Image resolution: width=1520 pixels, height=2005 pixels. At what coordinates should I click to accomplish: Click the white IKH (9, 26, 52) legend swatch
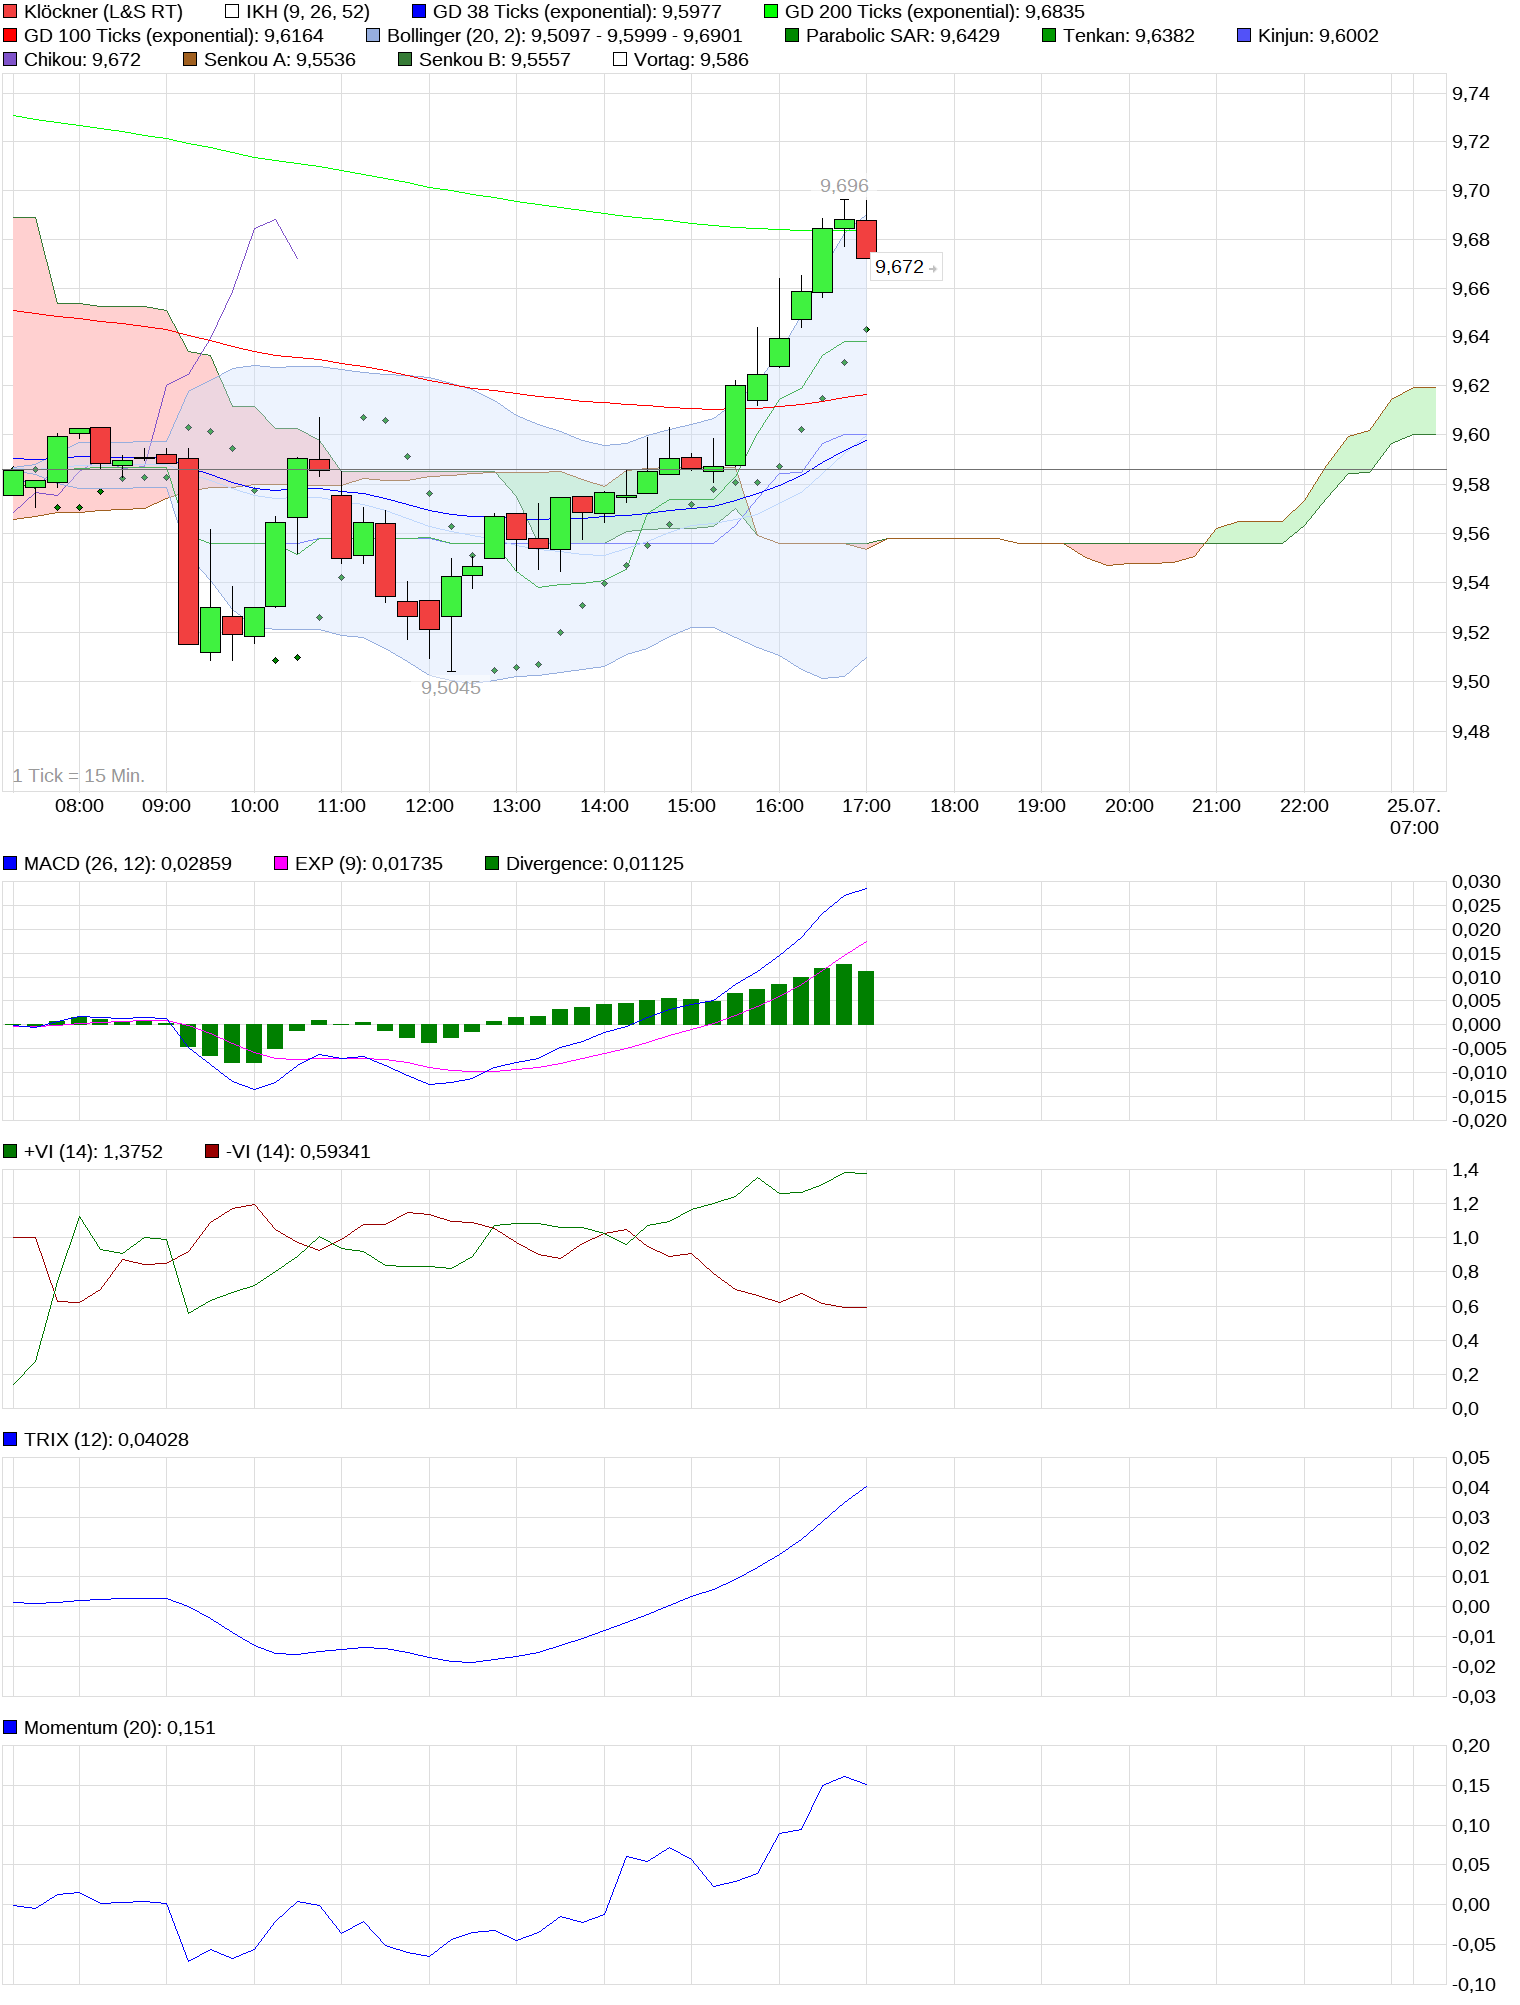pyautogui.click(x=232, y=12)
